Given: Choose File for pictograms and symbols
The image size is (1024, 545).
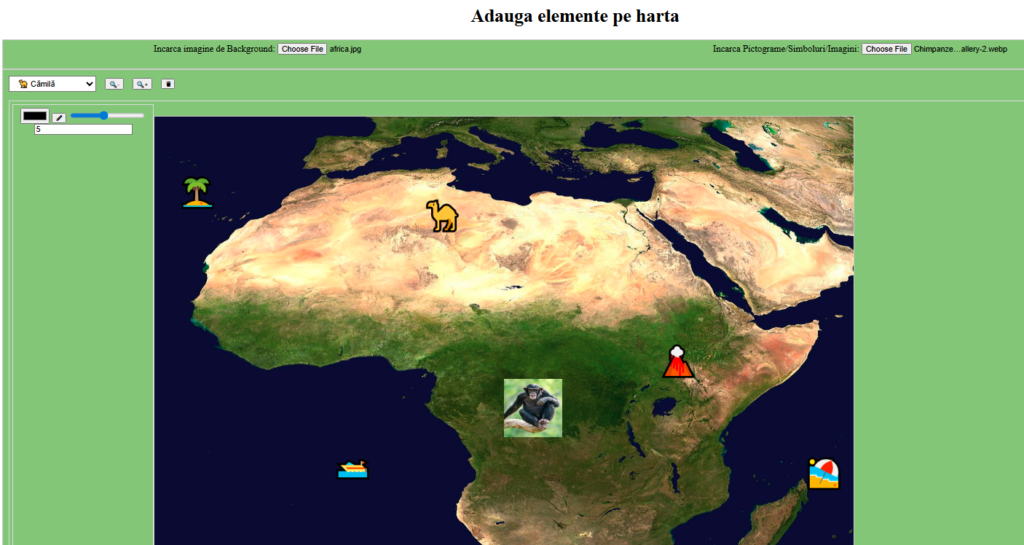Looking at the screenshot, I should click(886, 49).
